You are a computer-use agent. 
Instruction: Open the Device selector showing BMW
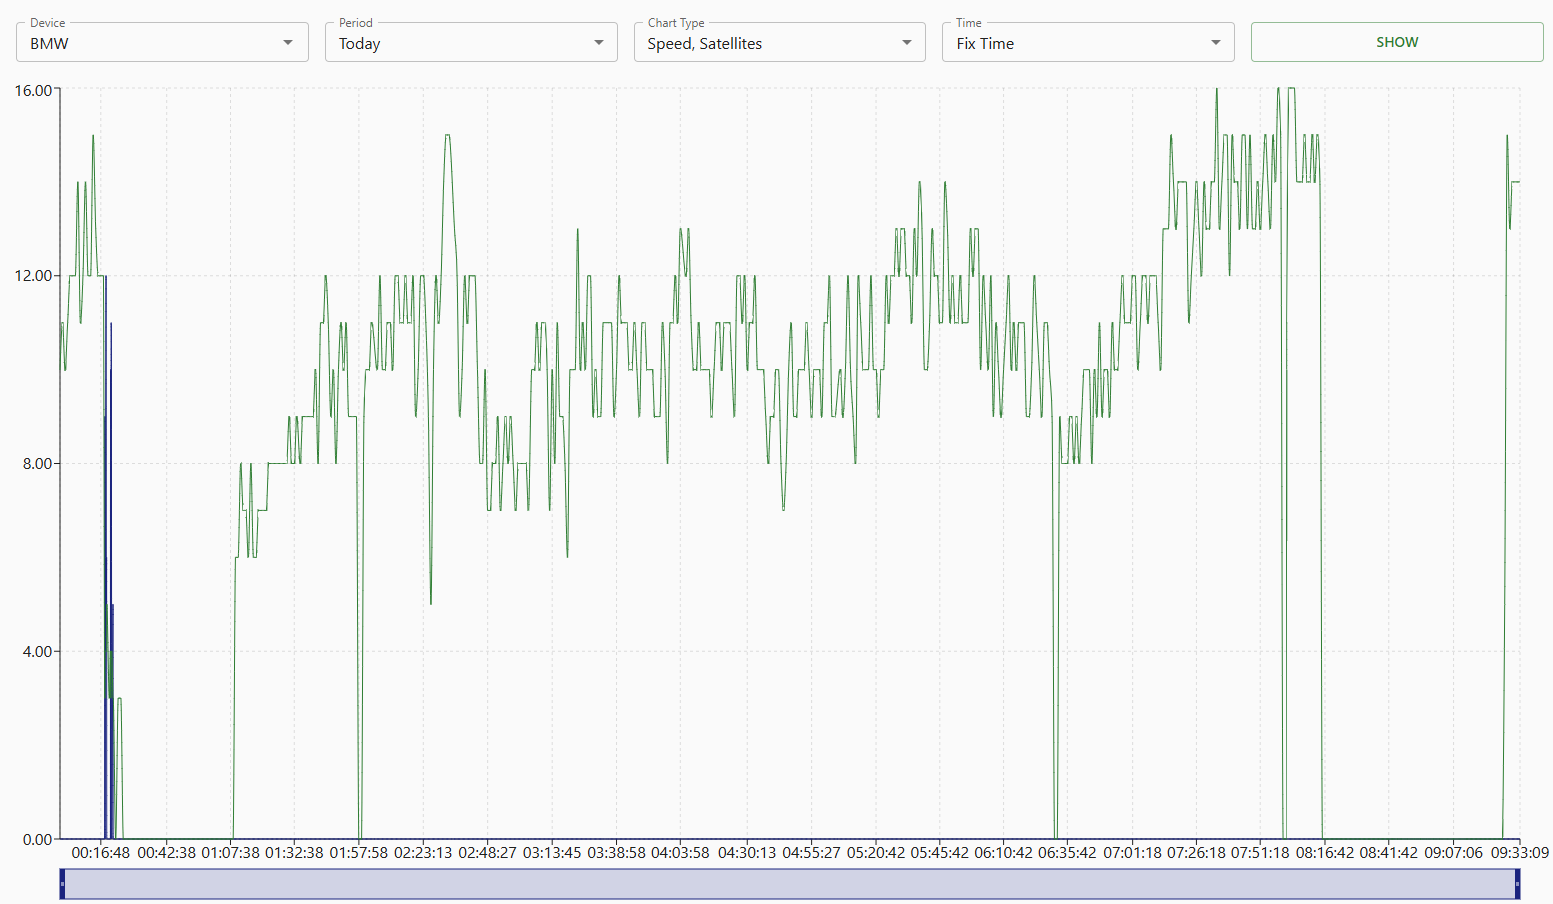[150, 43]
